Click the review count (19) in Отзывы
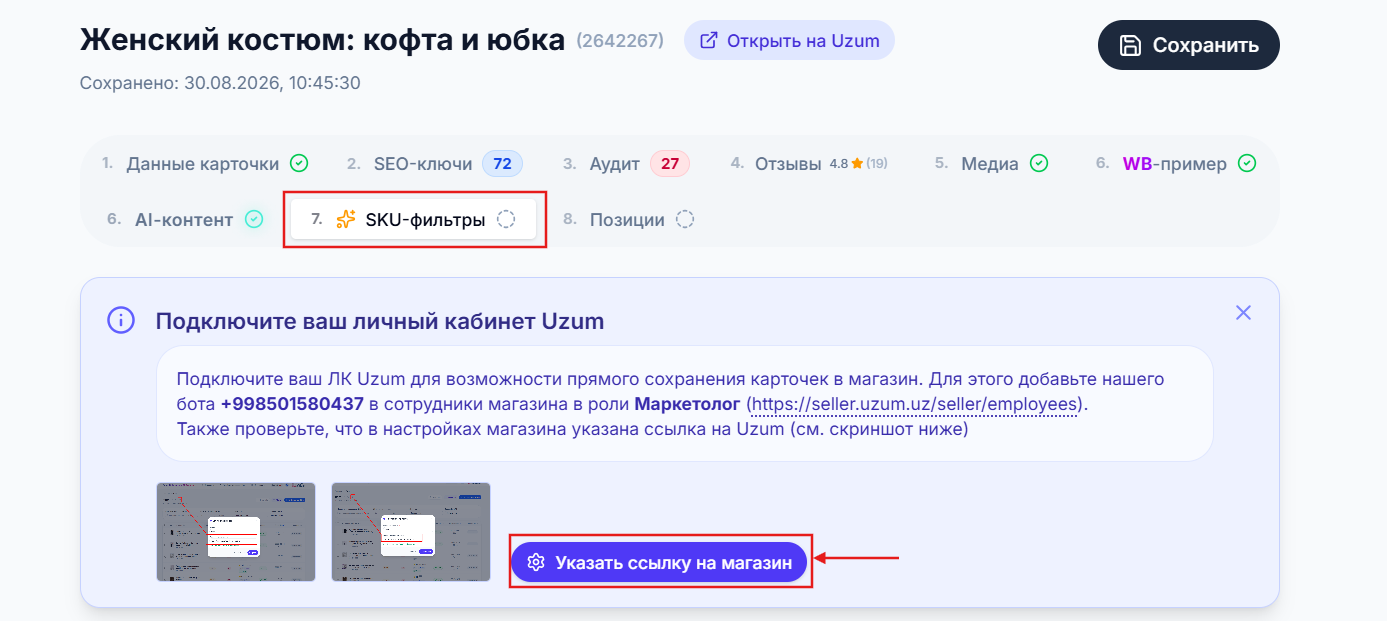 point(877,163)
